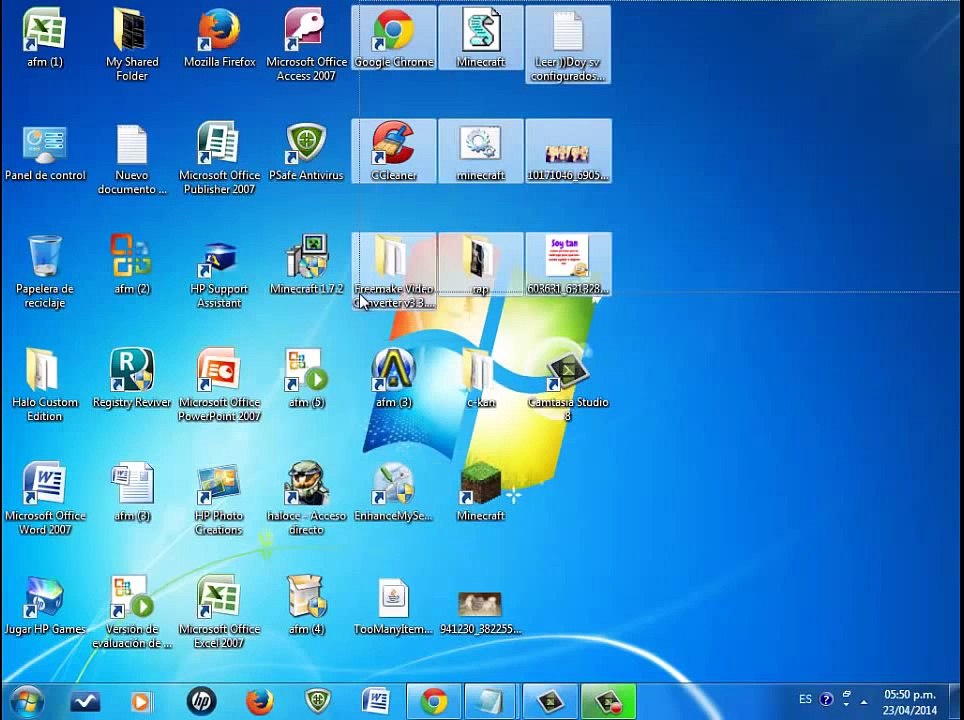The height and width of the screenshot is (720, 964).
Task: Select the Minecraft script file icon
Action: [481, 38]
